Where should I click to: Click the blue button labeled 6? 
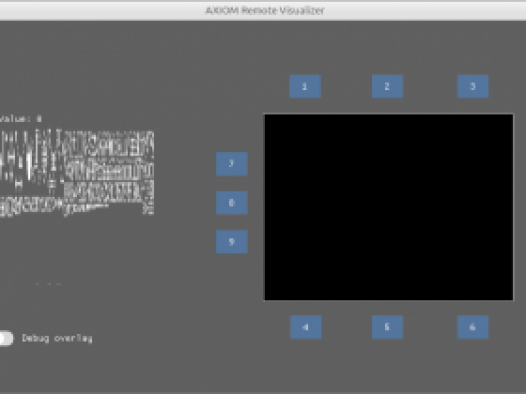tap(473, 327)
